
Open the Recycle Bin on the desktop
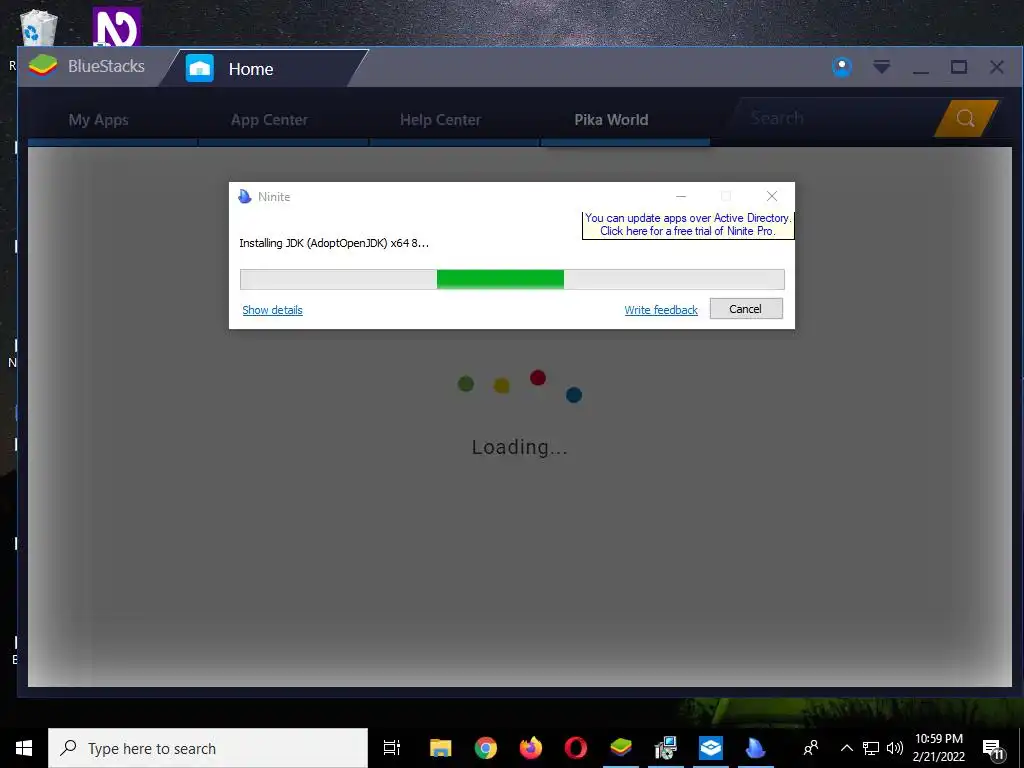tap(38, 28)
